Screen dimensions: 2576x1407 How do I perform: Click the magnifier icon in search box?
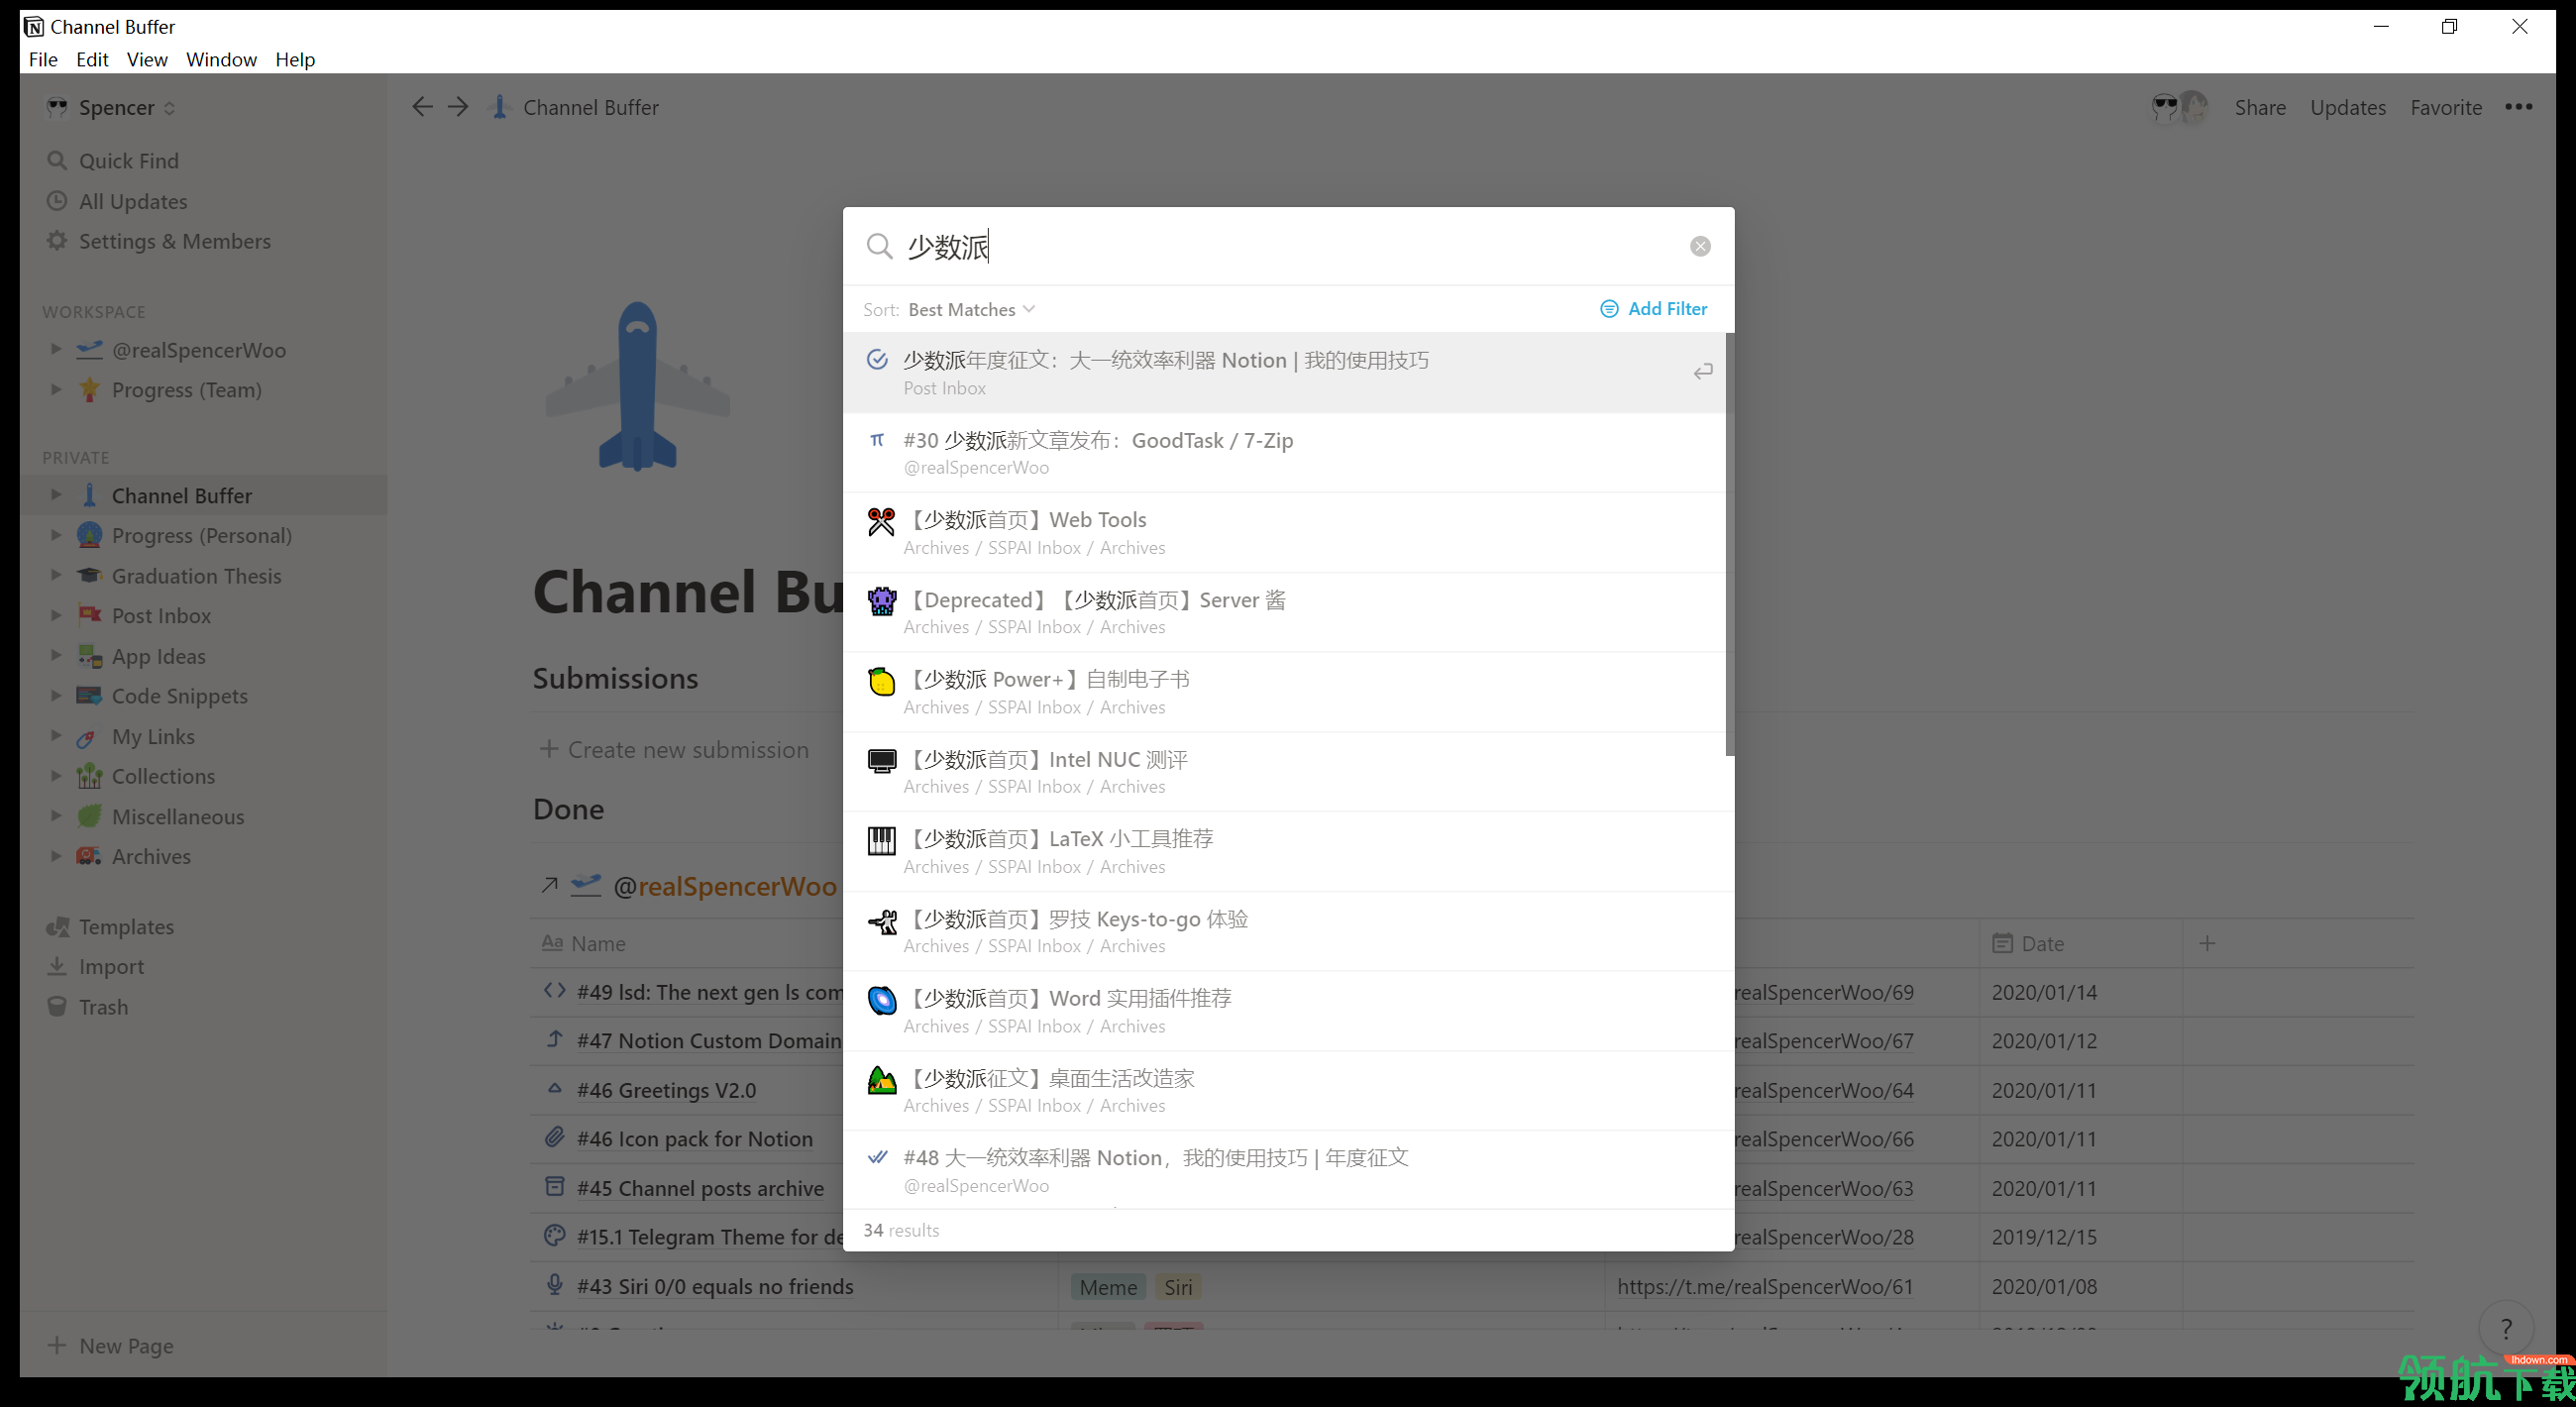pyautogui.click(x=879, y=246)
